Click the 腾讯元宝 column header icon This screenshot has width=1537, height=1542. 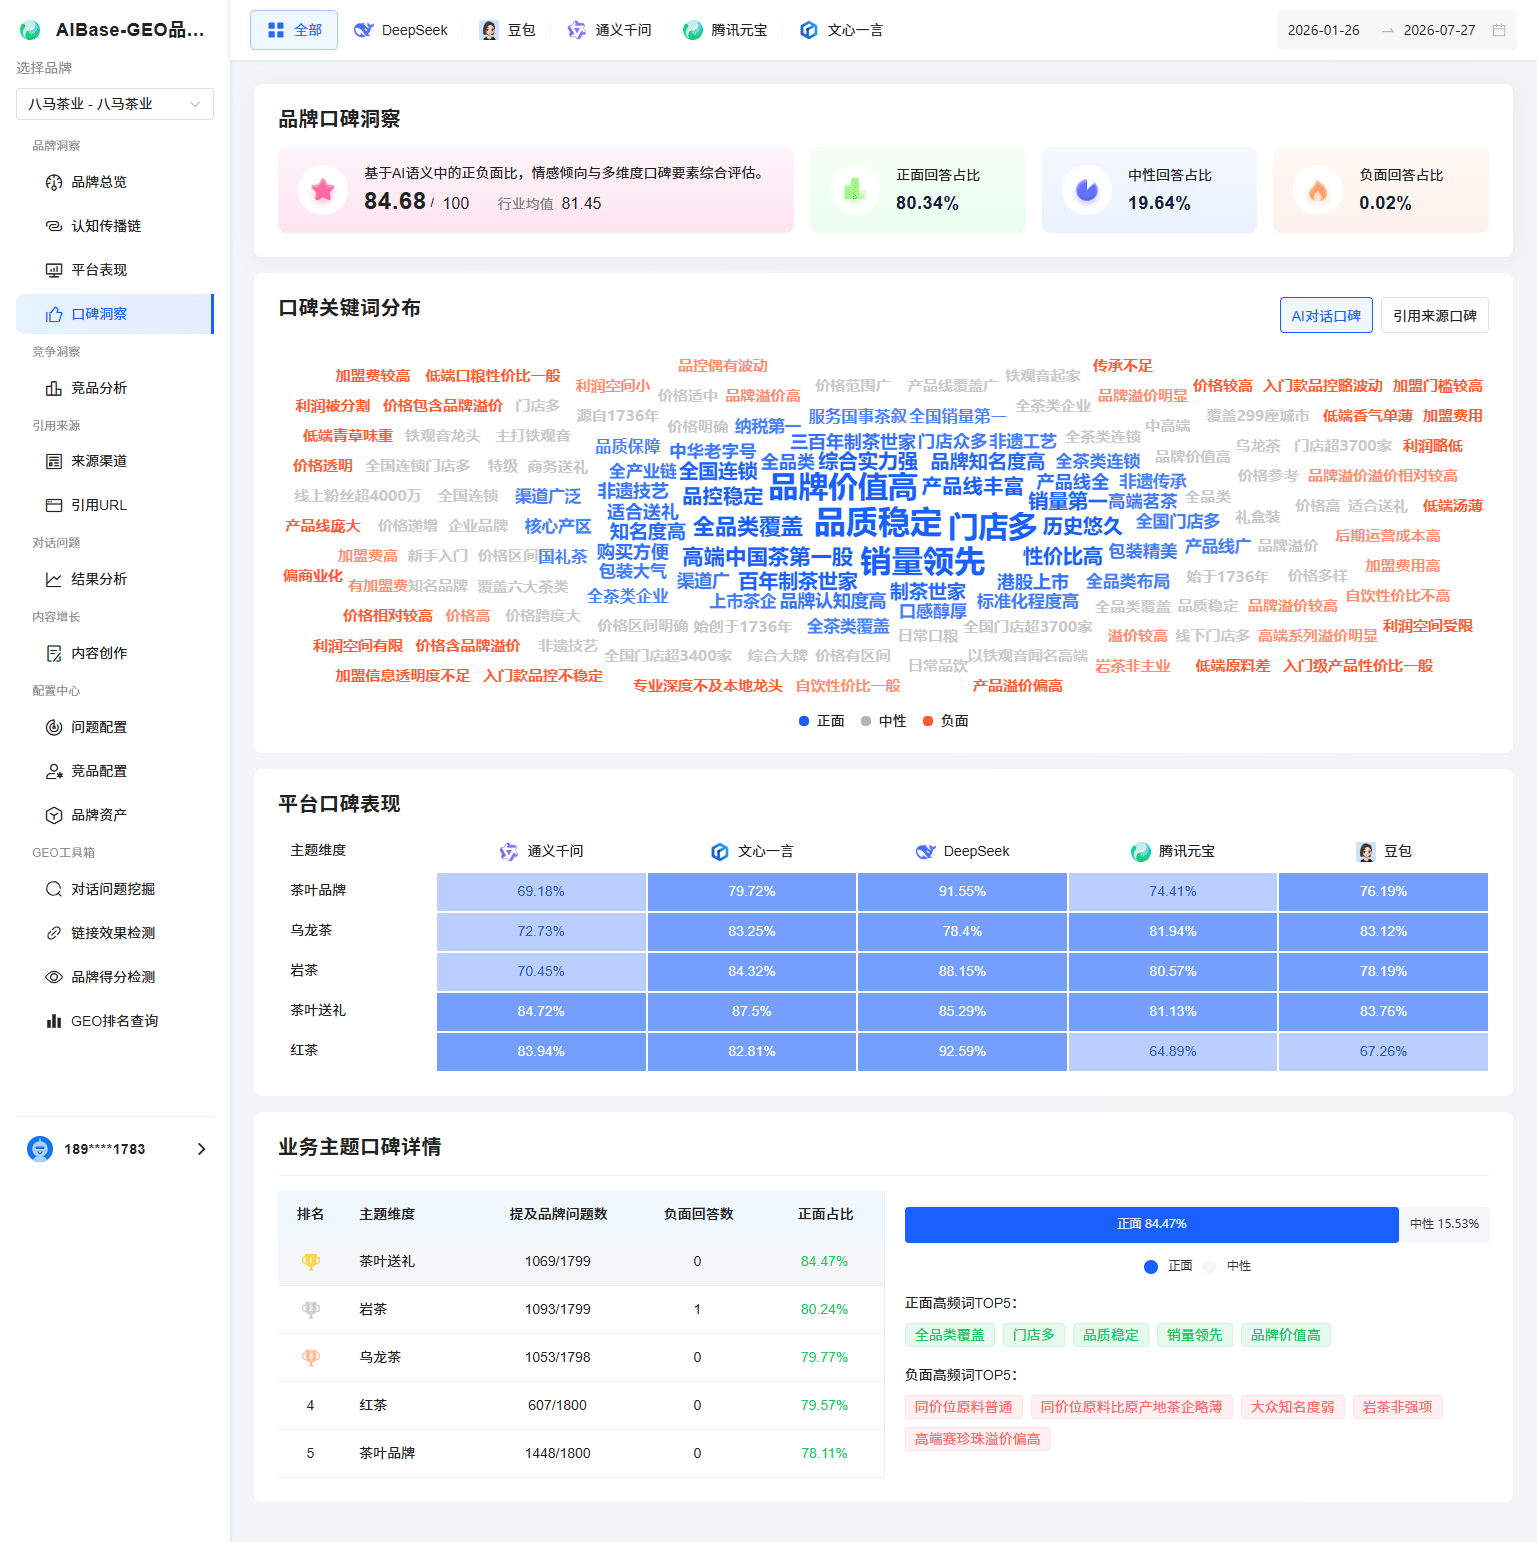point(1141,852)
